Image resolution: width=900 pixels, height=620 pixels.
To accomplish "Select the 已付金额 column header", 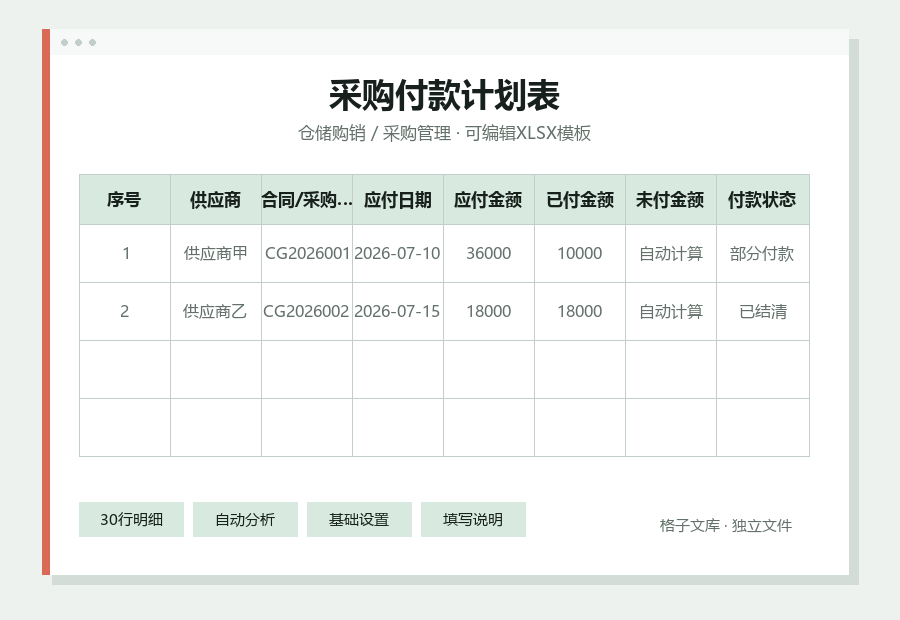I will [x=580, y=200].
